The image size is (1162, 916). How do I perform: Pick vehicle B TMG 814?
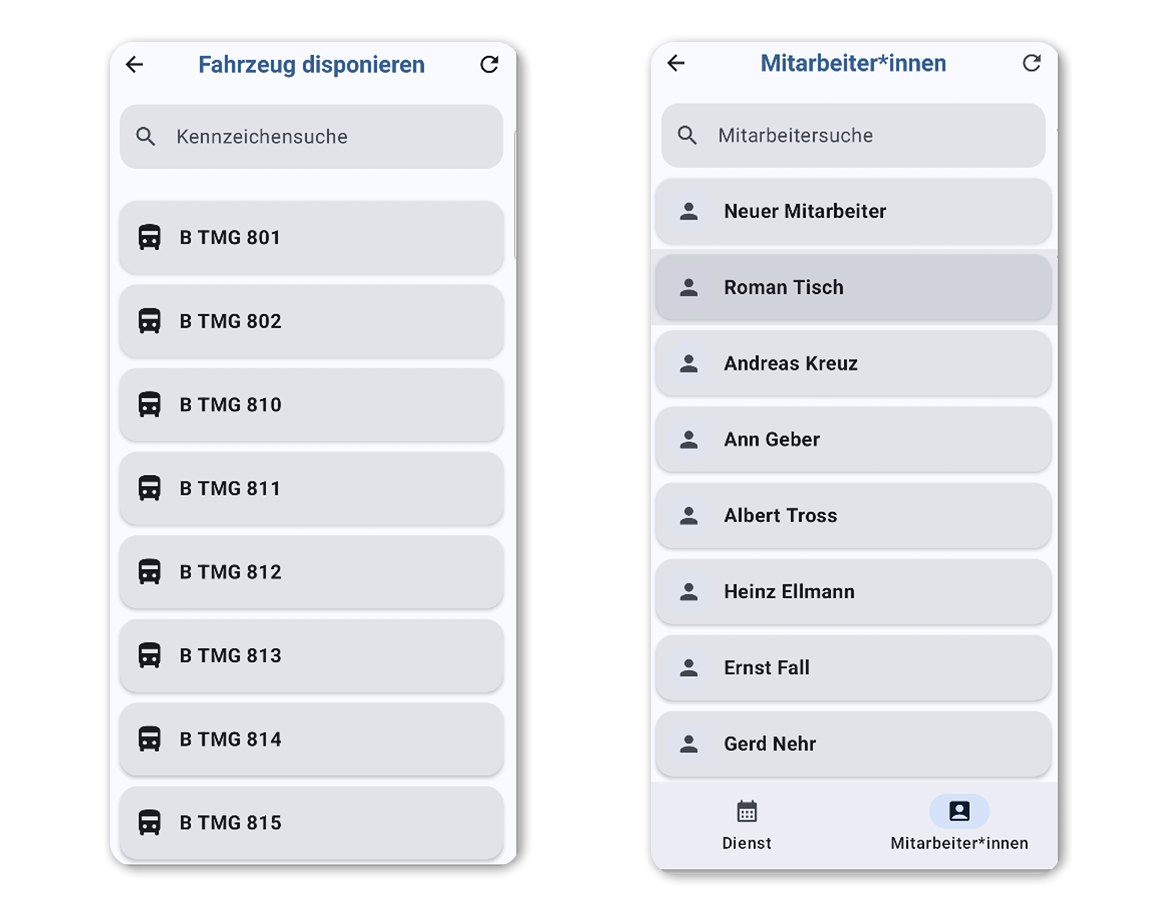tap(311, 739)
